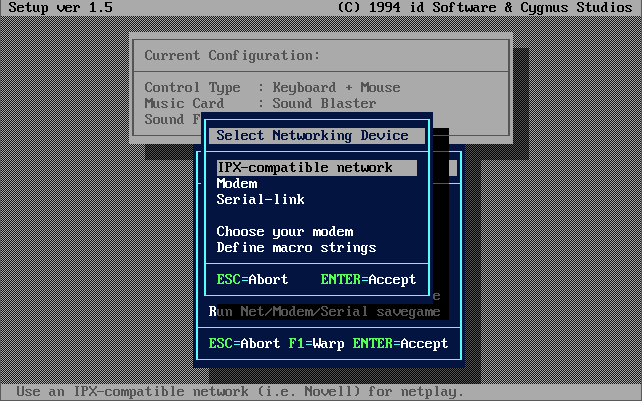Screen dimensions: 642x401
Task: Click the F1=Warp option
Action: [316, 344]
